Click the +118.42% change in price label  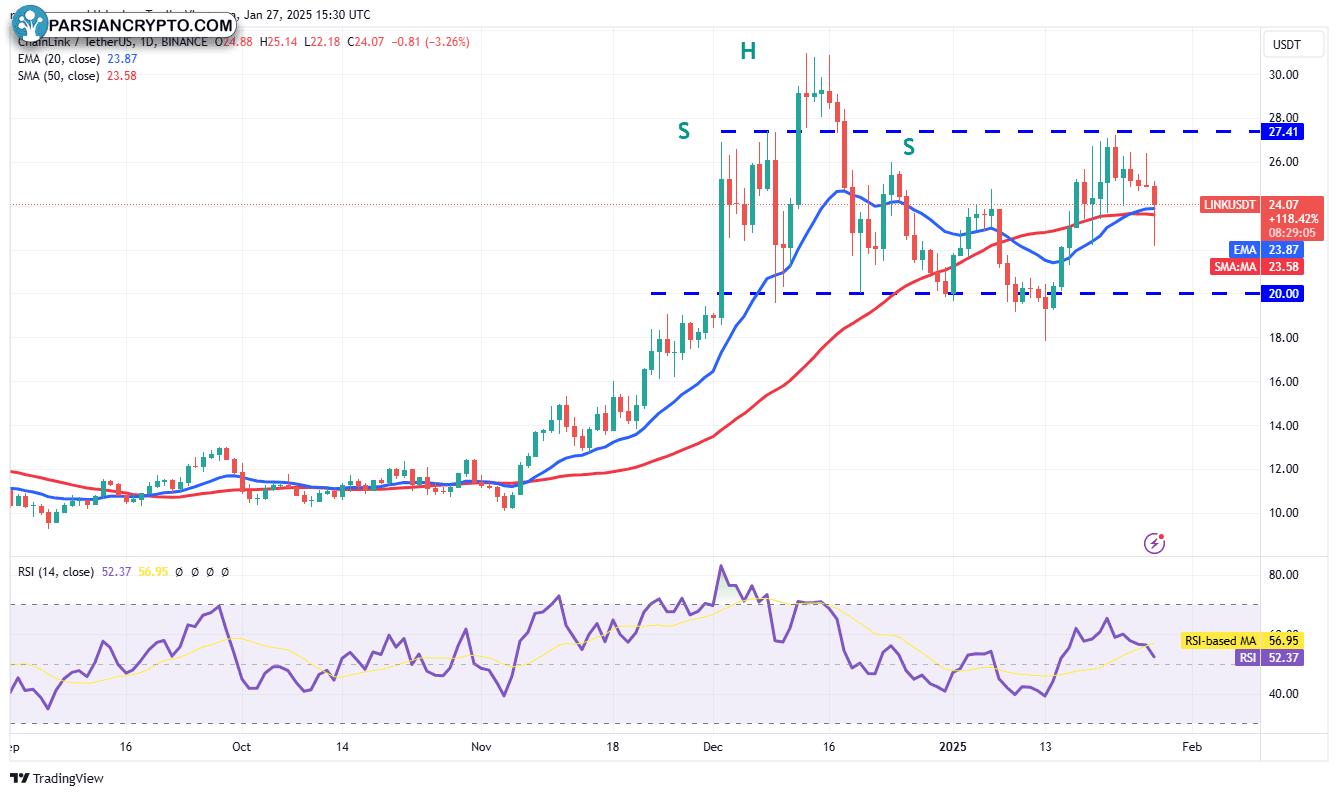pos(1295,218)
